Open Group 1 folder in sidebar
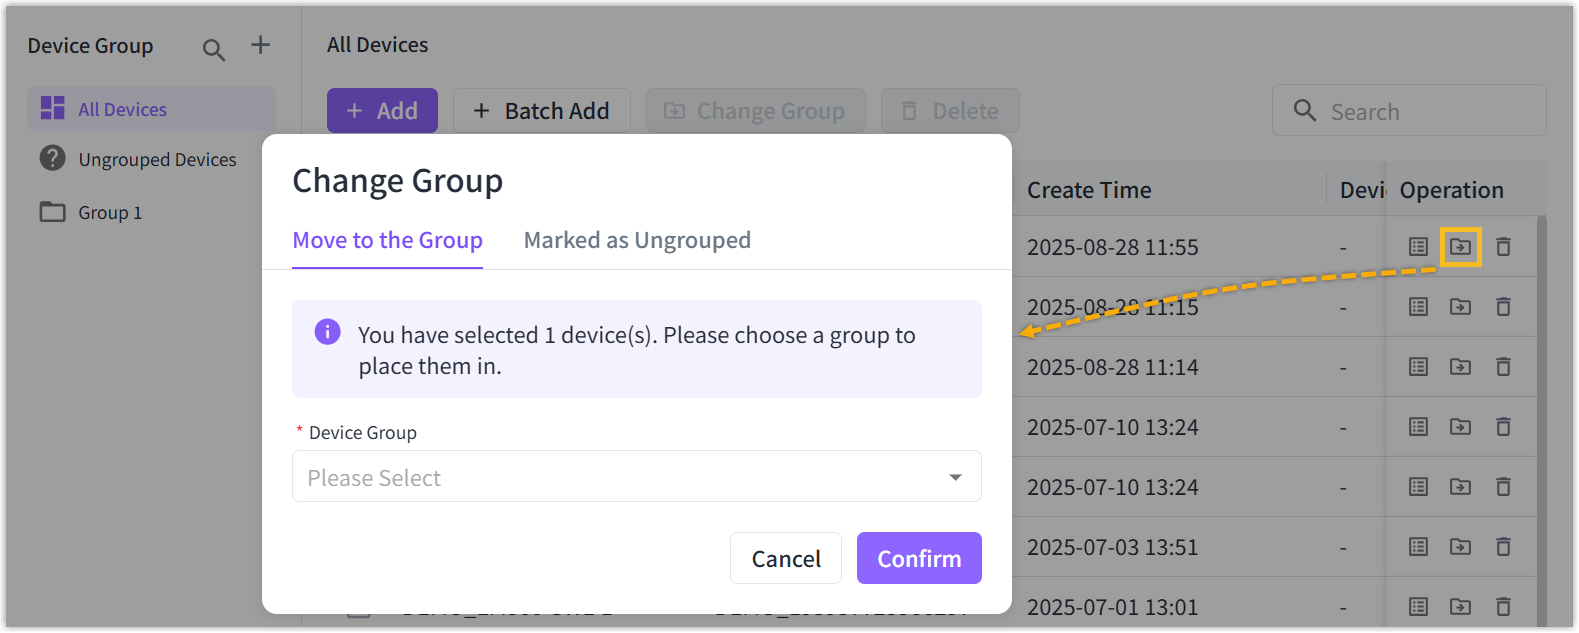Viewport: 1579px width, 633px height. pyautogui.click(x=110, y=213)
